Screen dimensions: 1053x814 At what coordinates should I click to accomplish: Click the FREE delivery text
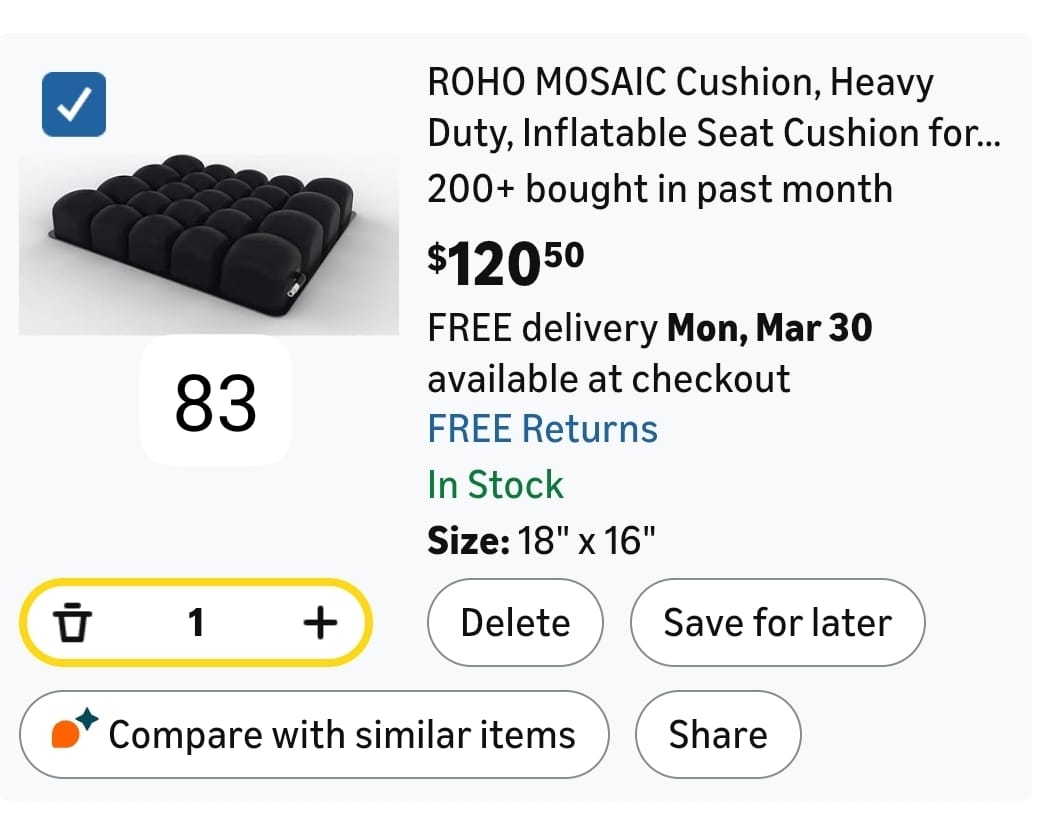542,328
